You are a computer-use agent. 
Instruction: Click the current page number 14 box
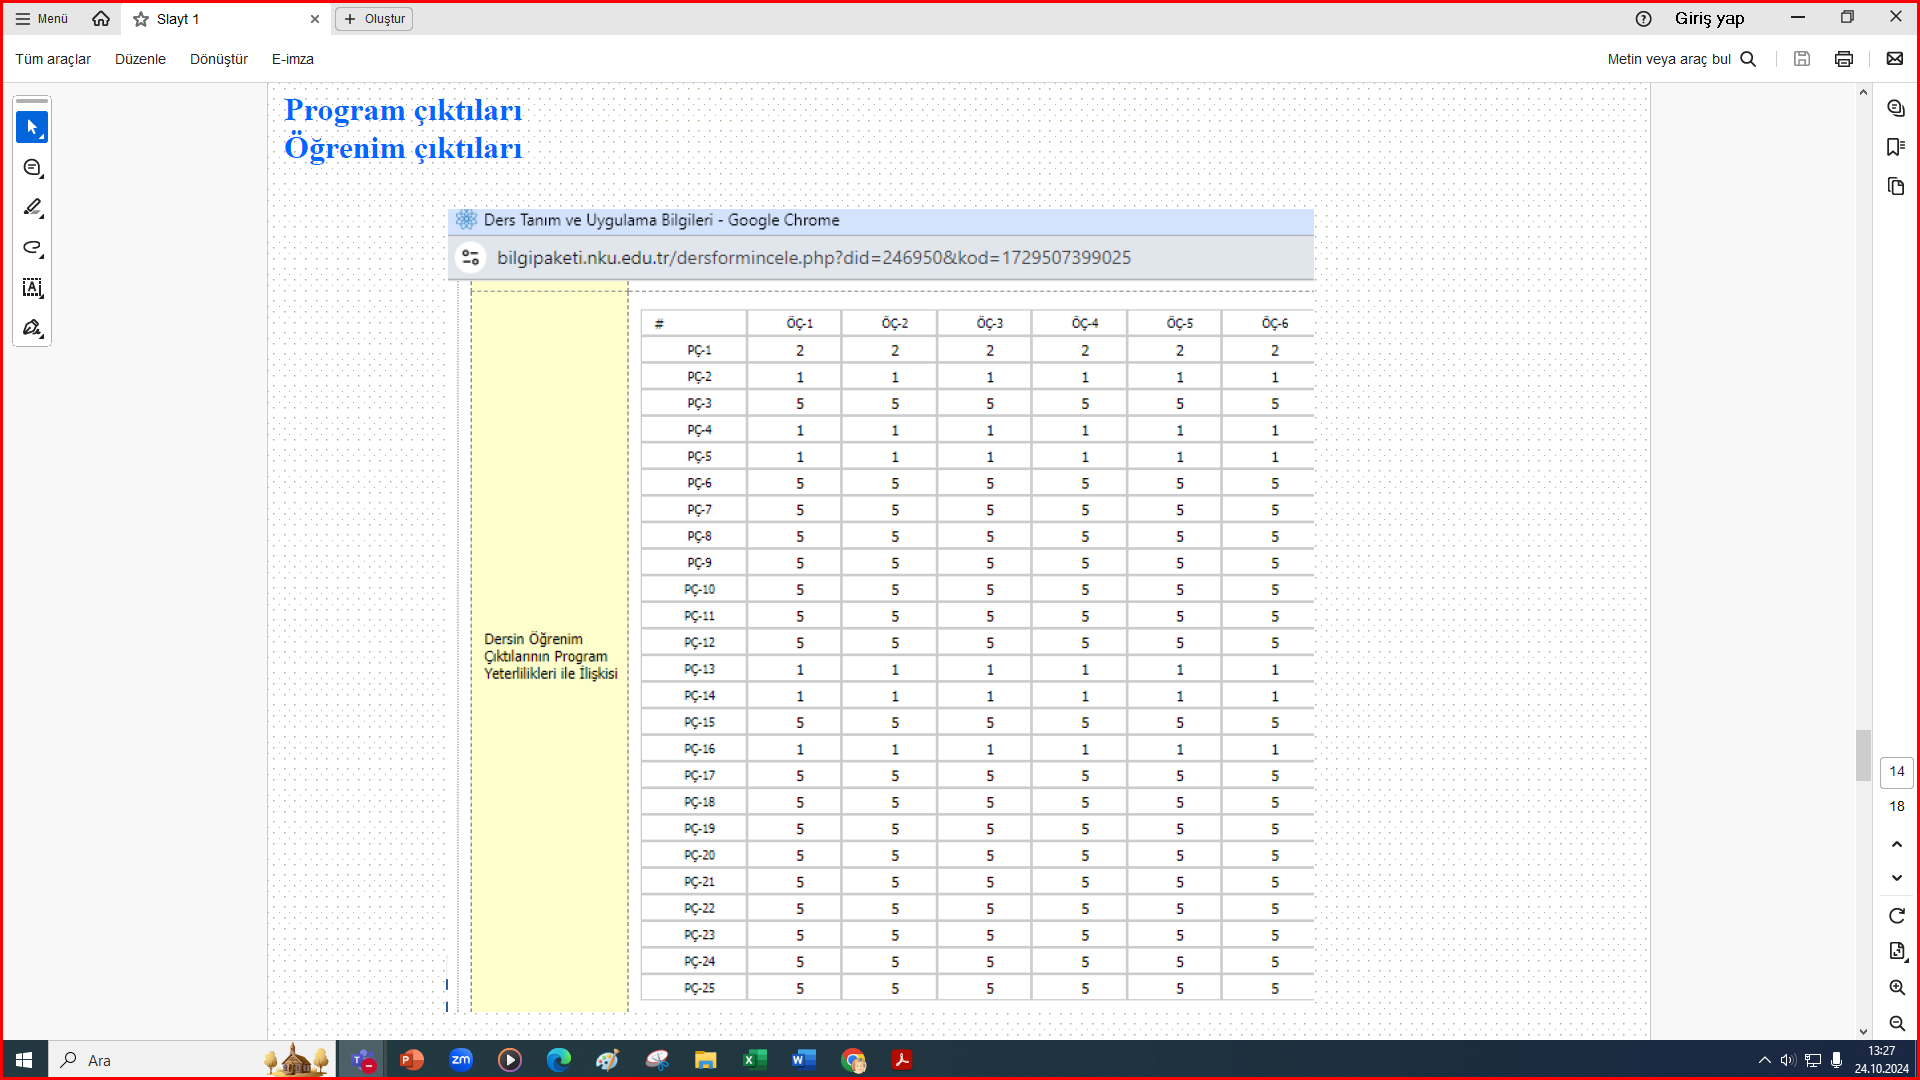click(x=1897, y=772)
